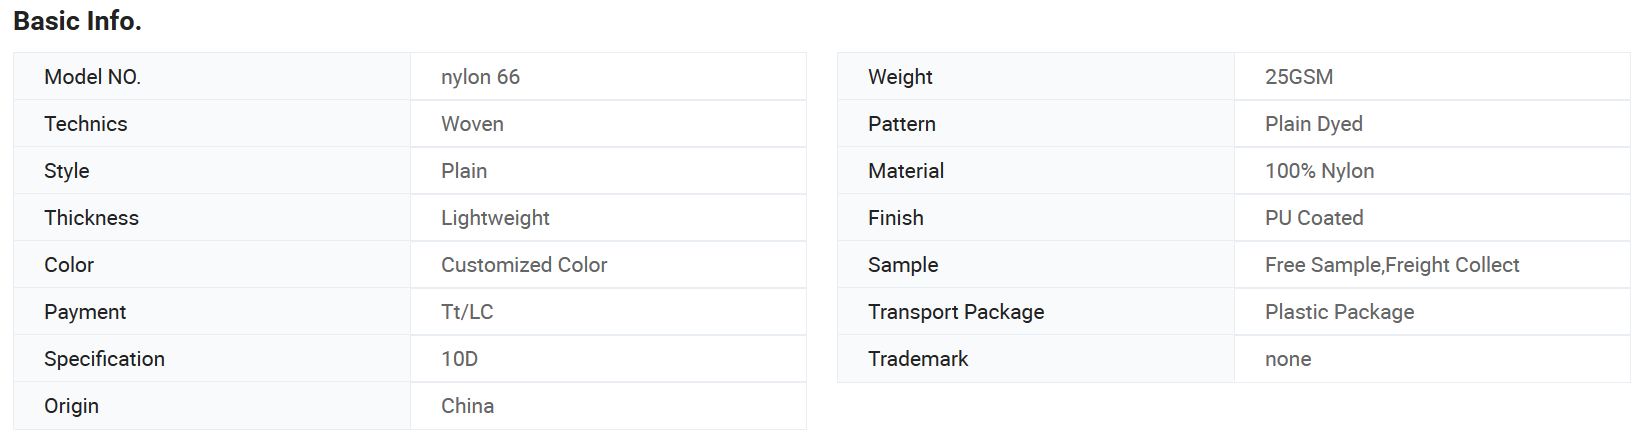Click the Style label cell
Viewport: 1639px width, 441px height.
tap(212, 171)
